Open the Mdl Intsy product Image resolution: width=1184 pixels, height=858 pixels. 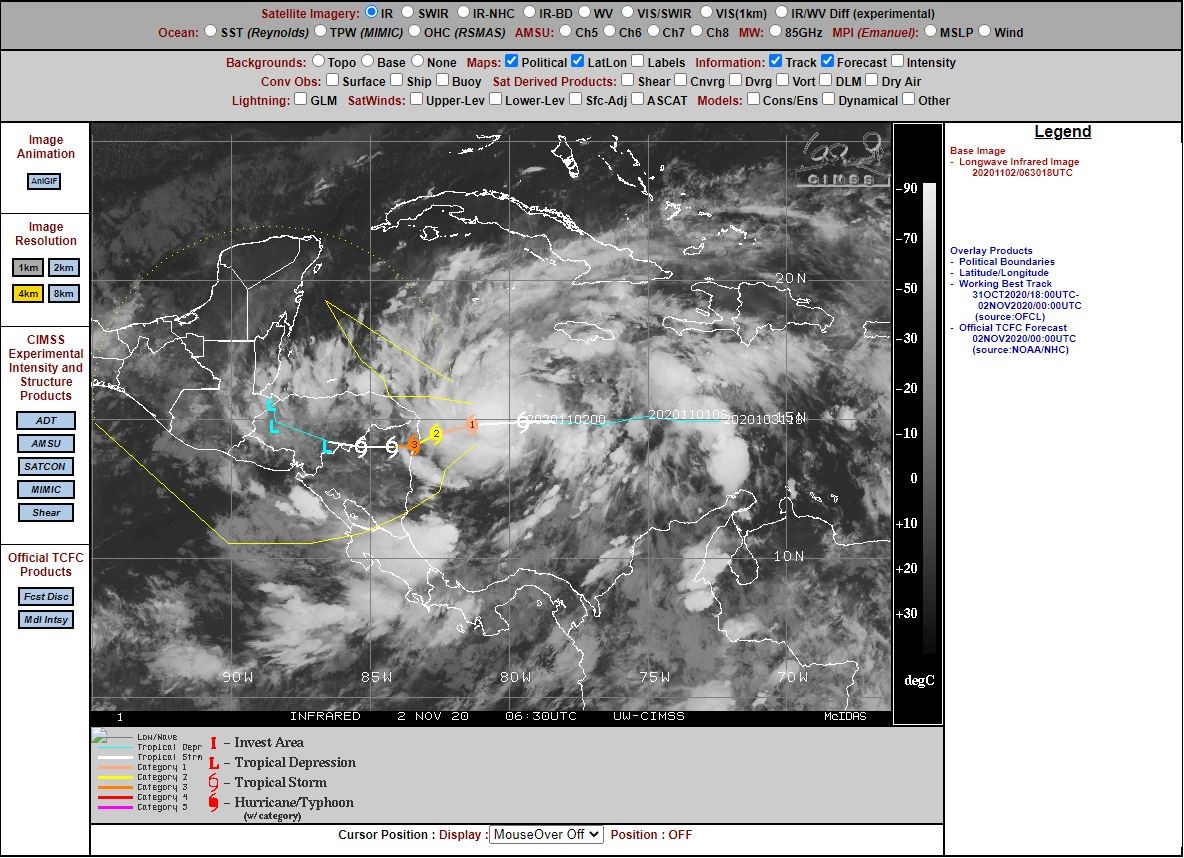click(x=46, y=620)
